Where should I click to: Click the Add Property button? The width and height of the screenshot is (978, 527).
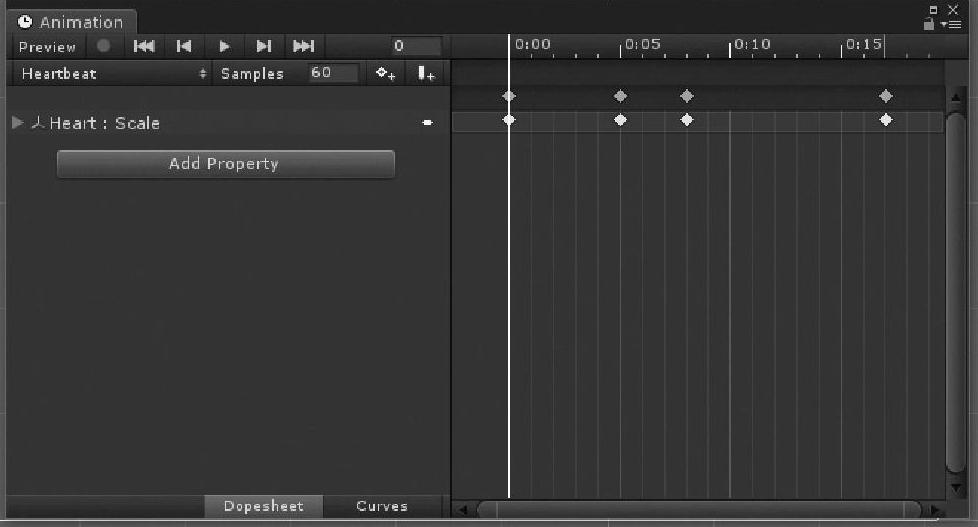[226, 164]
